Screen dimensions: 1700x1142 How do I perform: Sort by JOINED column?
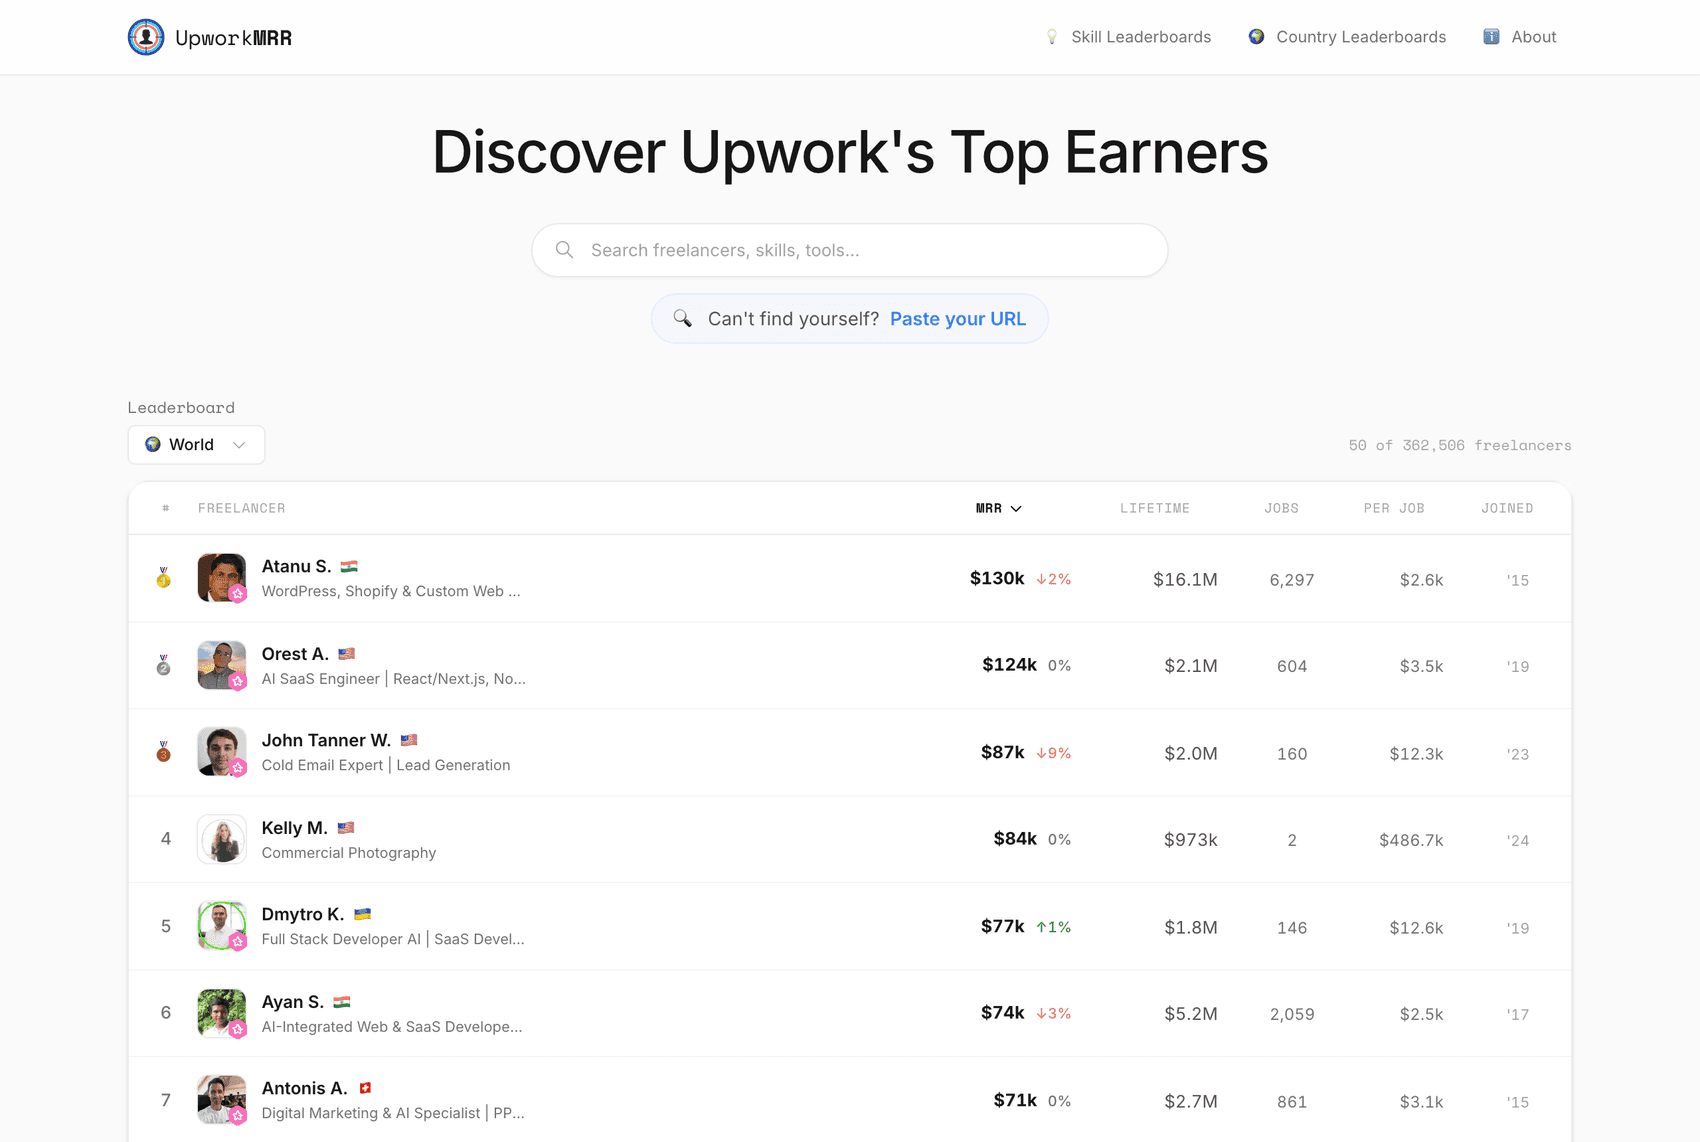1507,508
